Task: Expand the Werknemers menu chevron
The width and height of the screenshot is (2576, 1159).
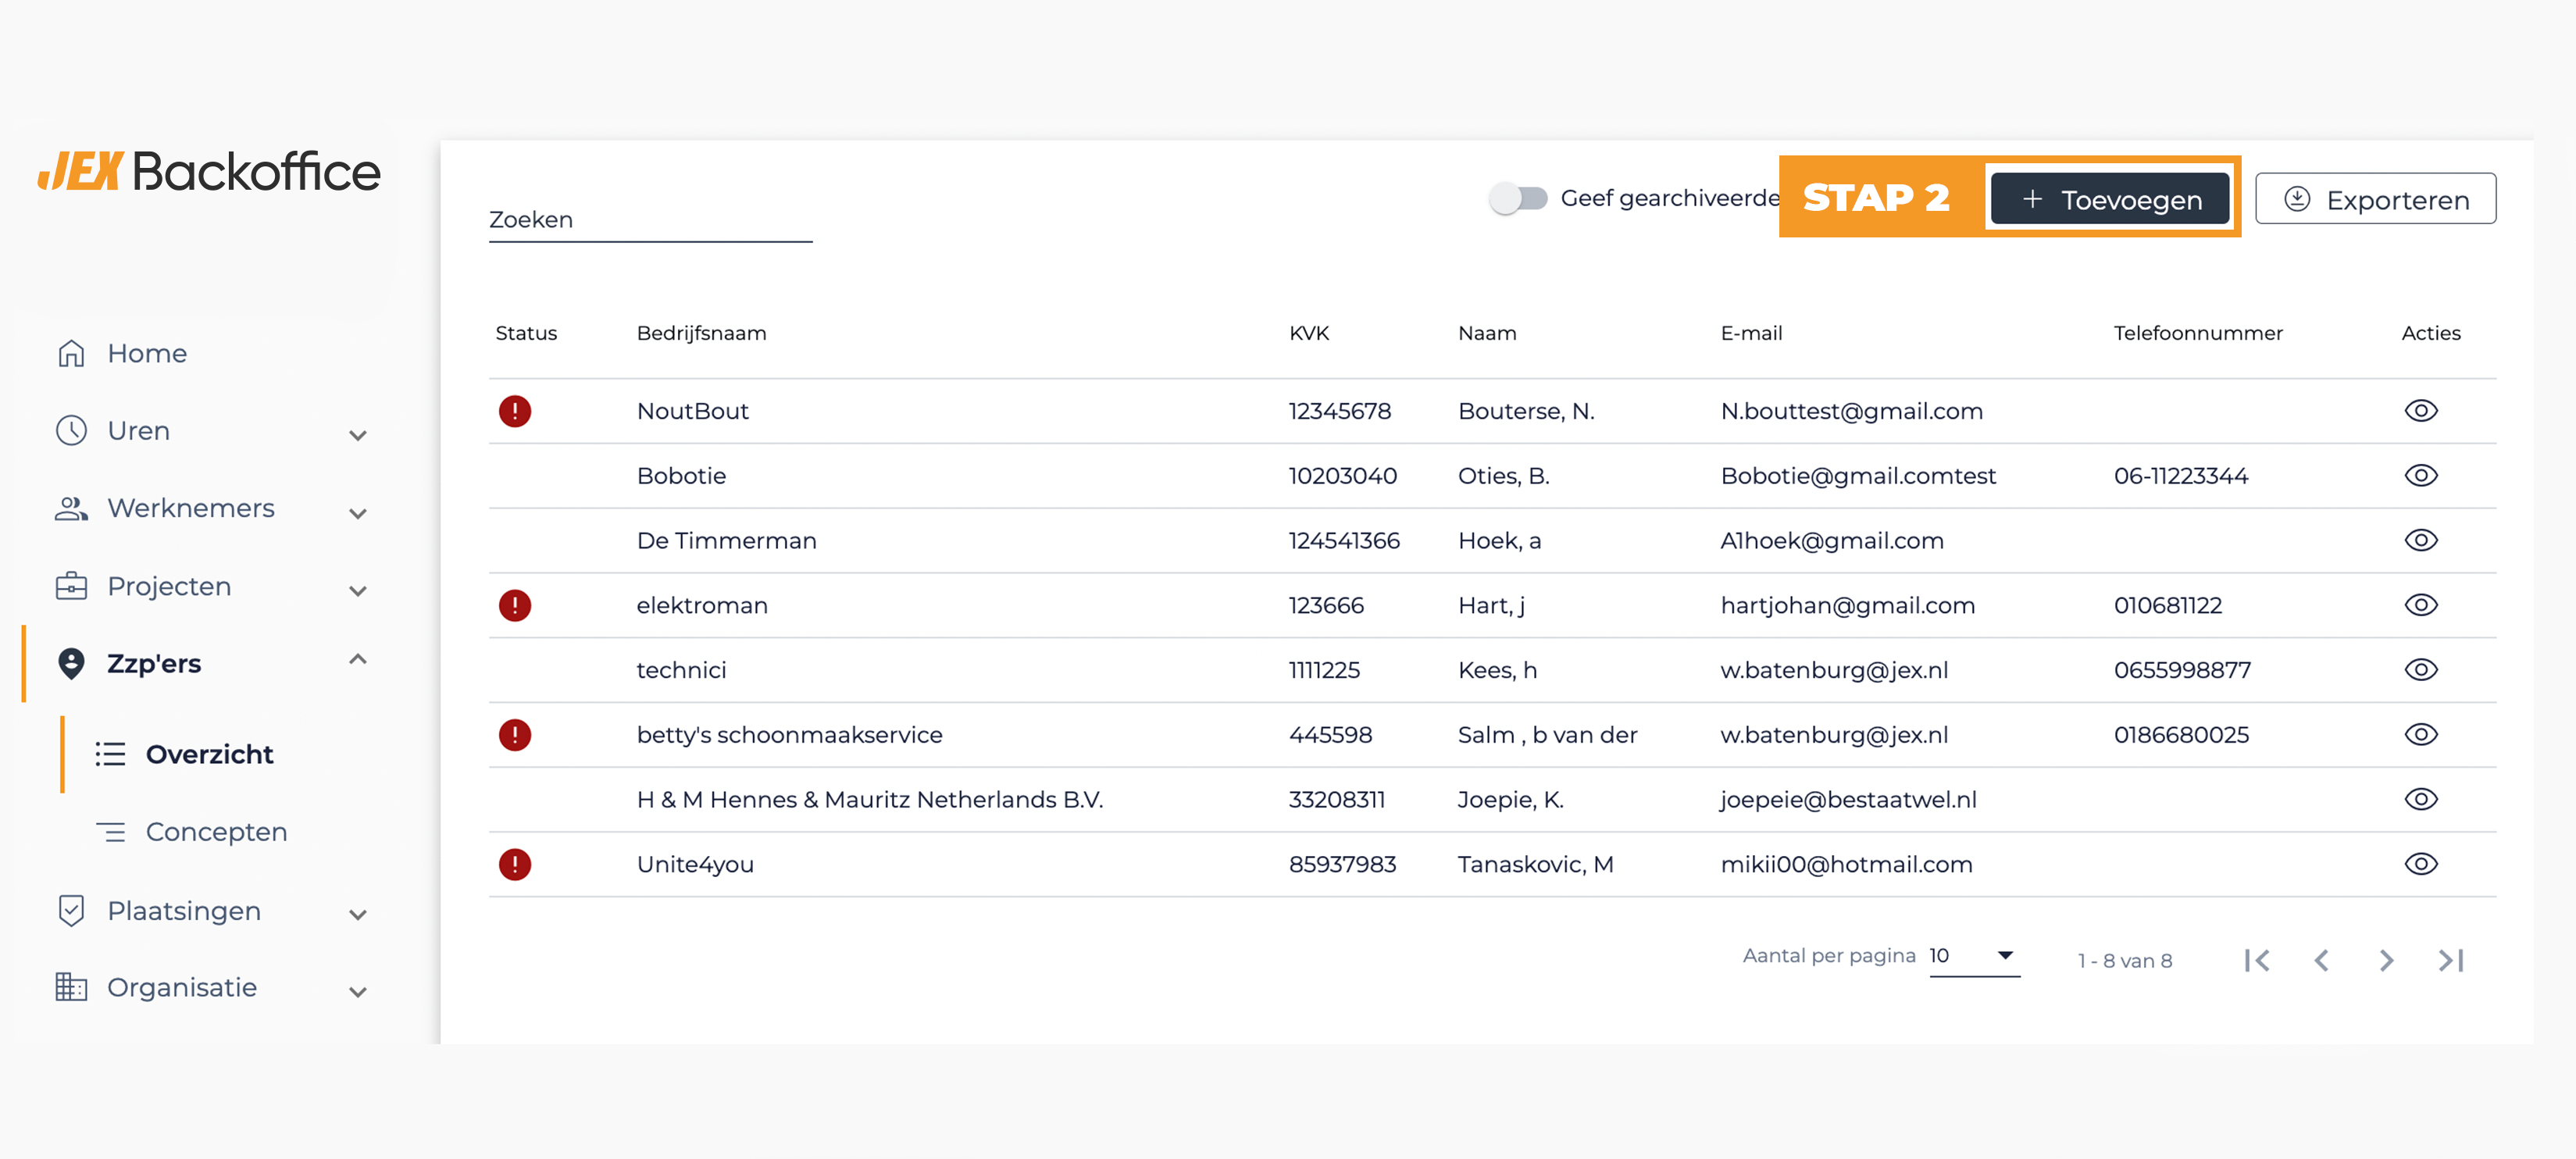Action: [x=358, y=513]
